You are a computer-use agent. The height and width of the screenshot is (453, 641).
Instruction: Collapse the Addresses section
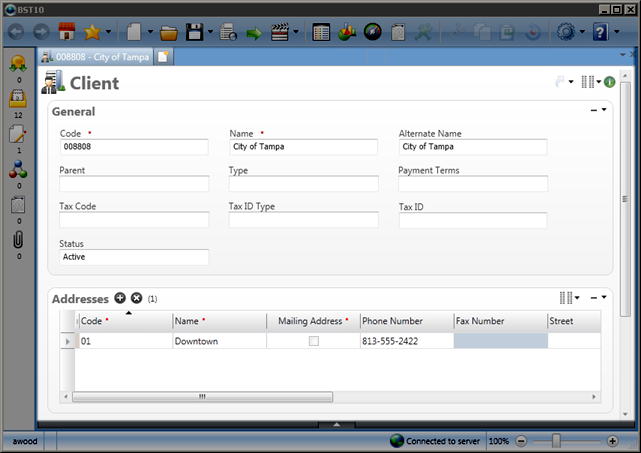(x=594, y=298)
